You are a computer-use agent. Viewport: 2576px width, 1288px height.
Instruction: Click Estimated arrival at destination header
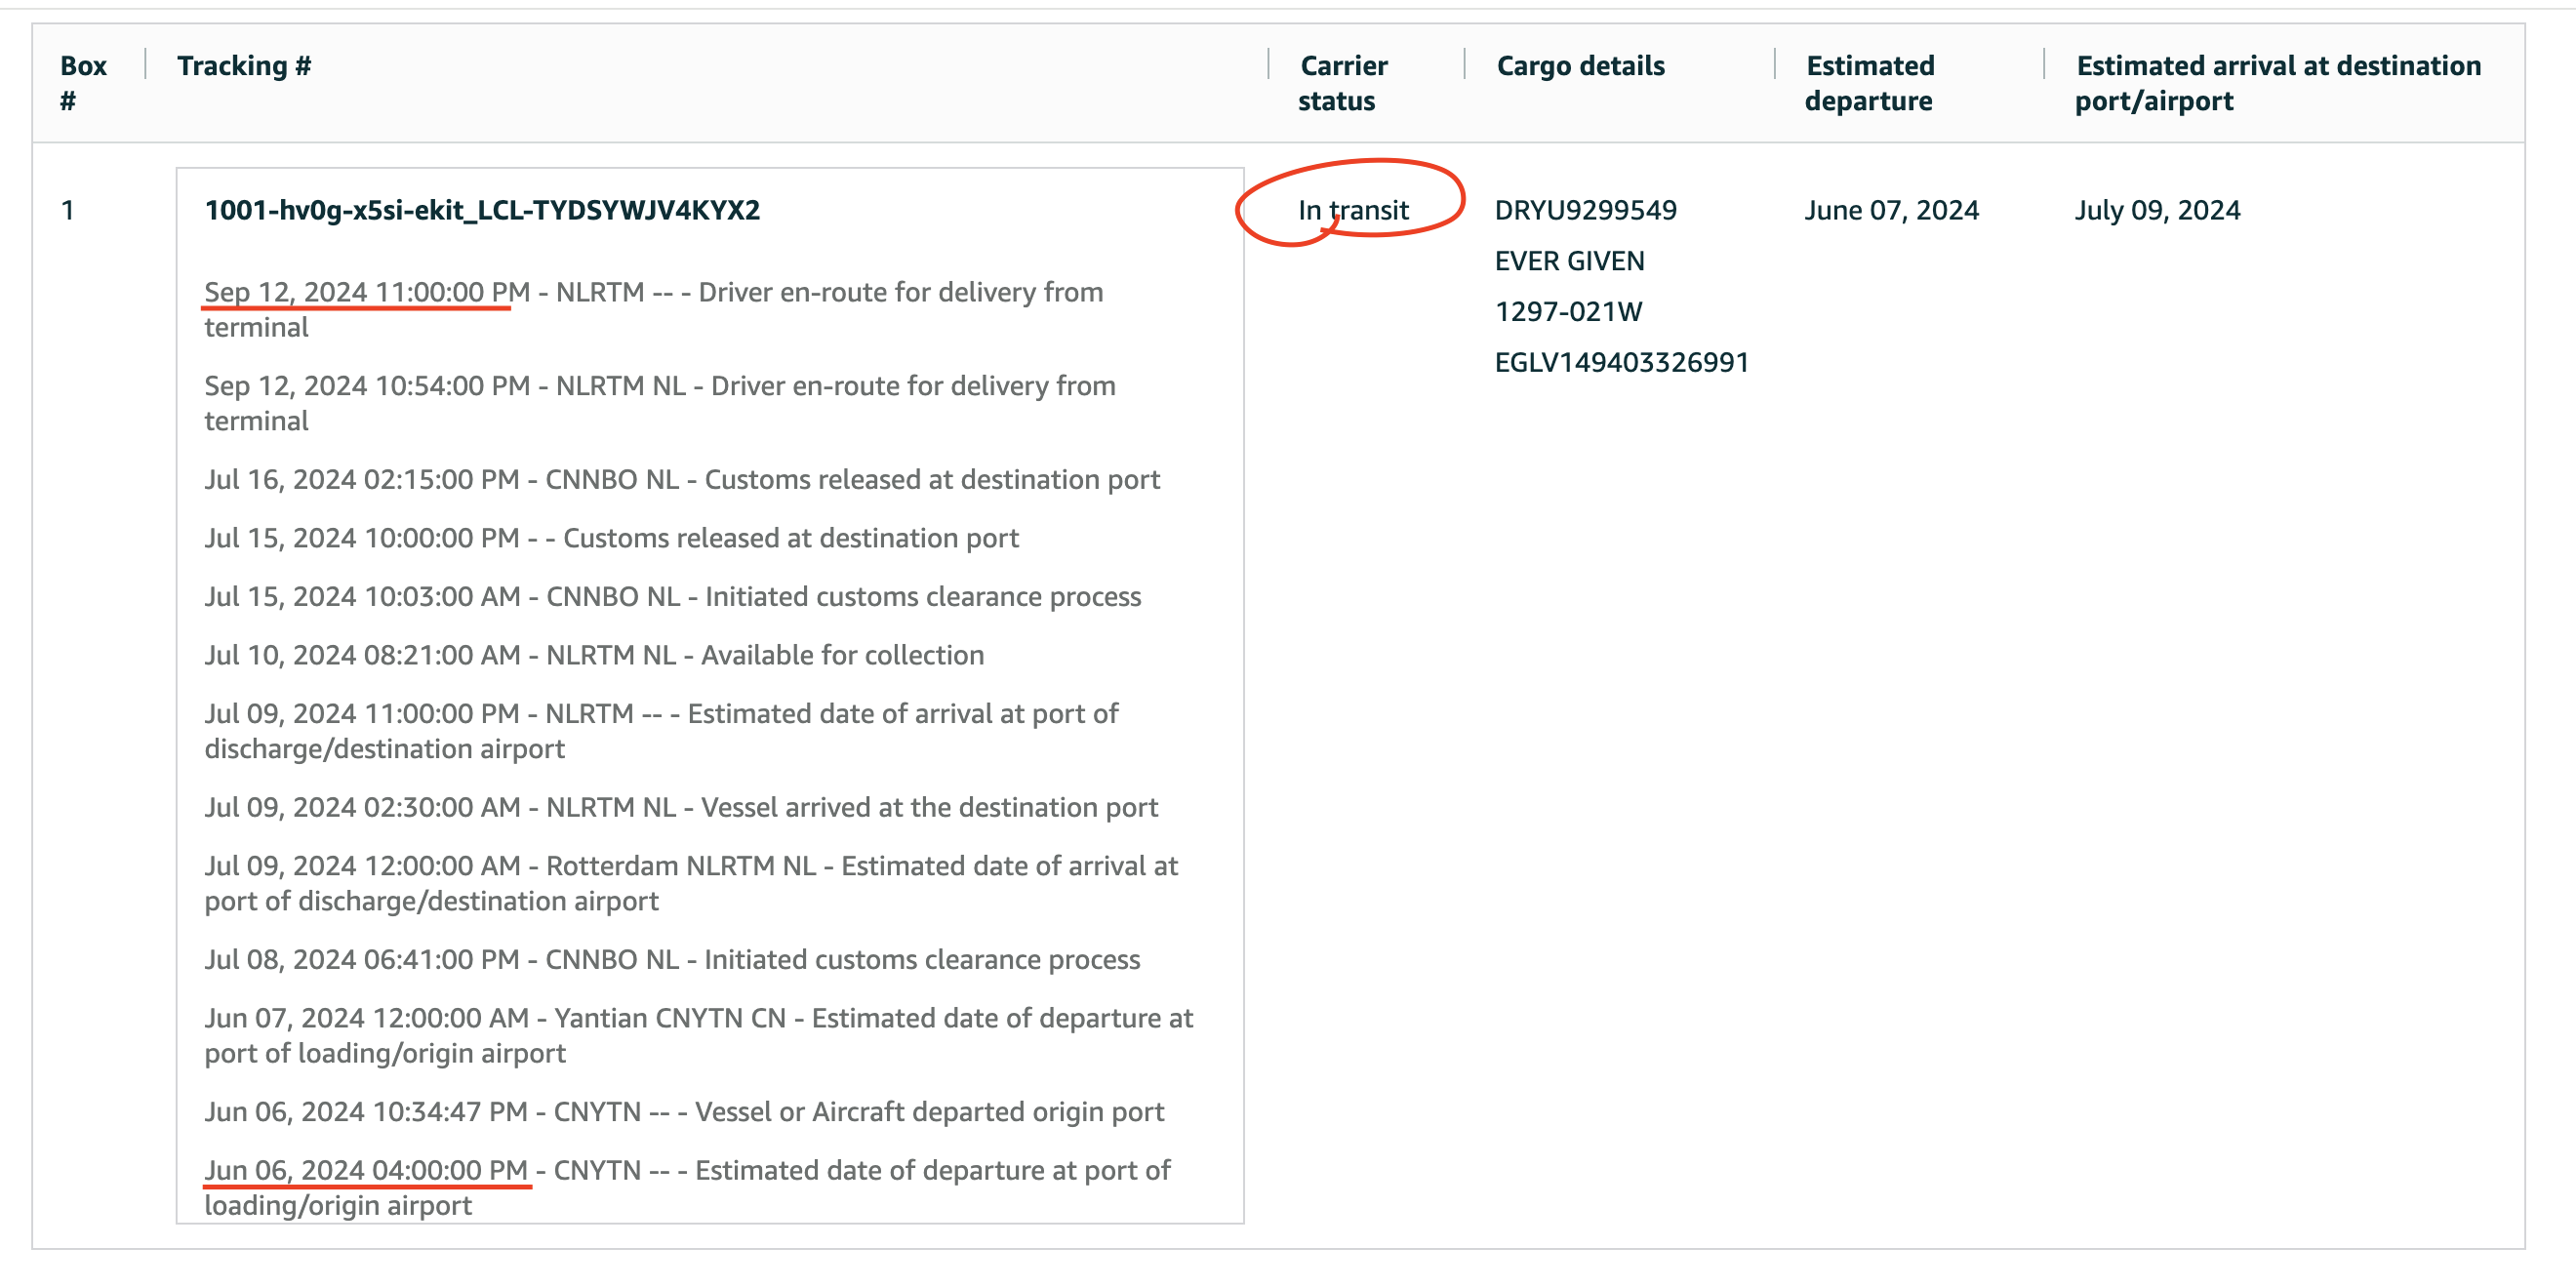(2278, 82)
